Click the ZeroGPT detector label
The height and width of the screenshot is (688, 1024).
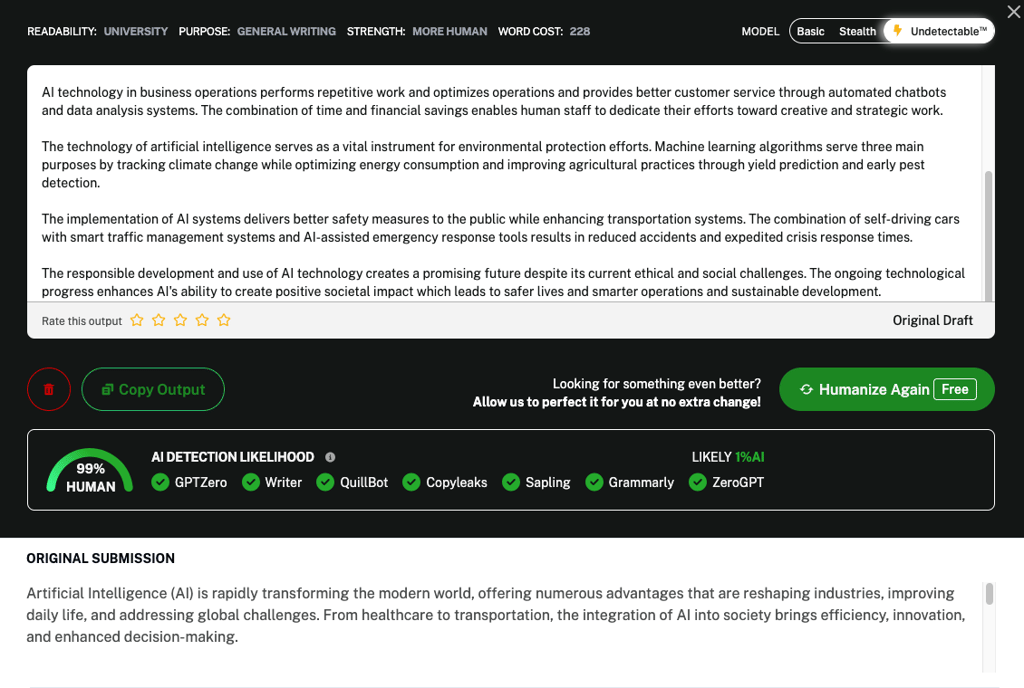pos(737,482)
